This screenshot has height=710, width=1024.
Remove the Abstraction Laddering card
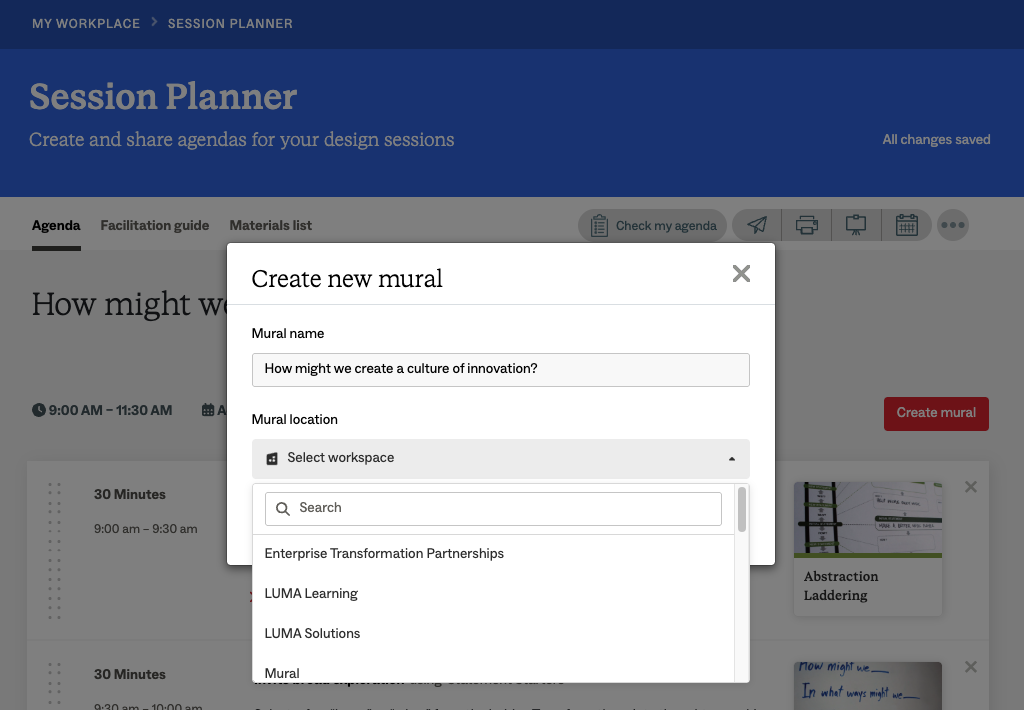click(970, 487)
